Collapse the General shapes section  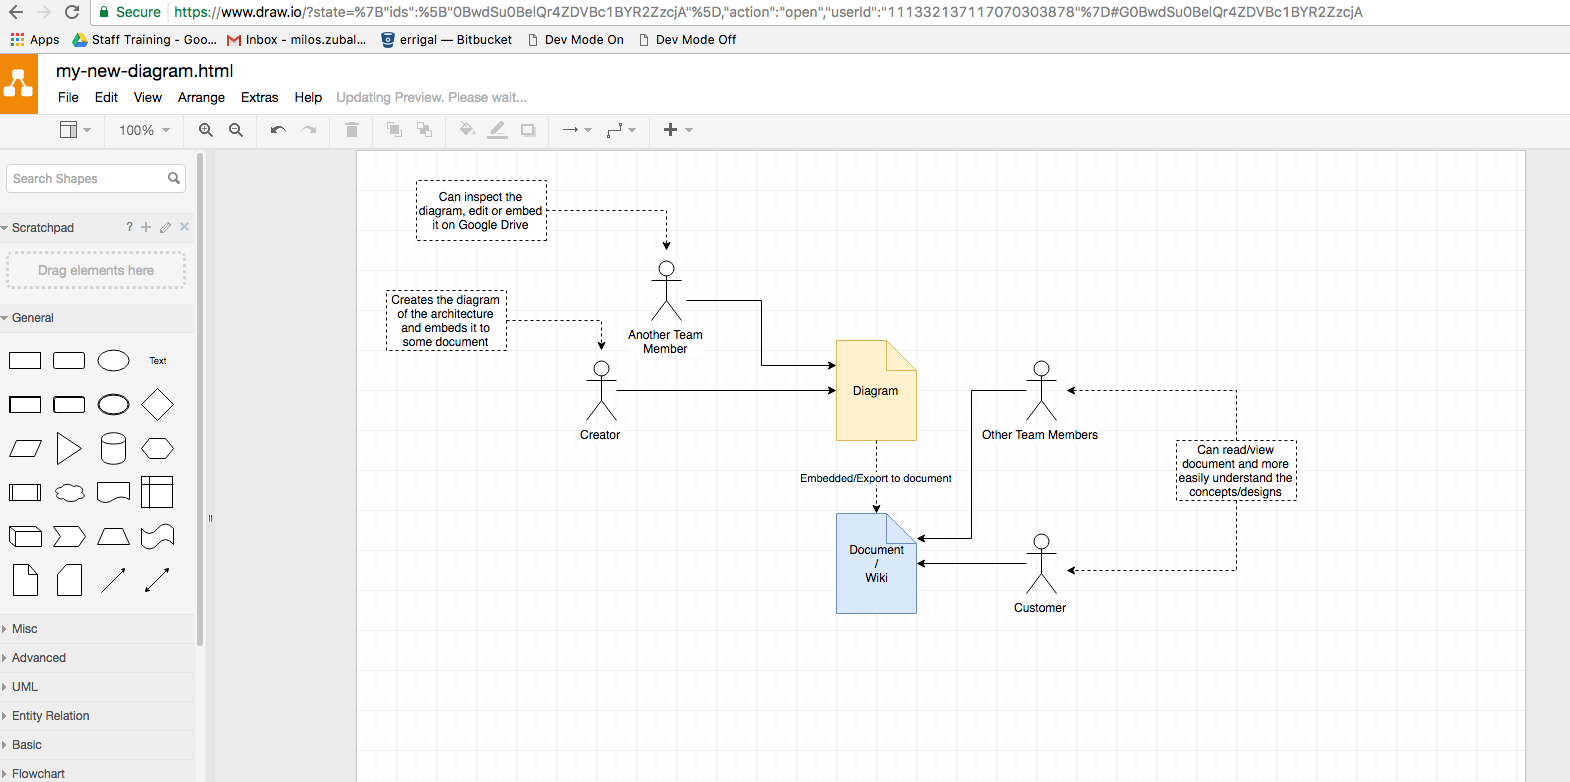[33, 318]
